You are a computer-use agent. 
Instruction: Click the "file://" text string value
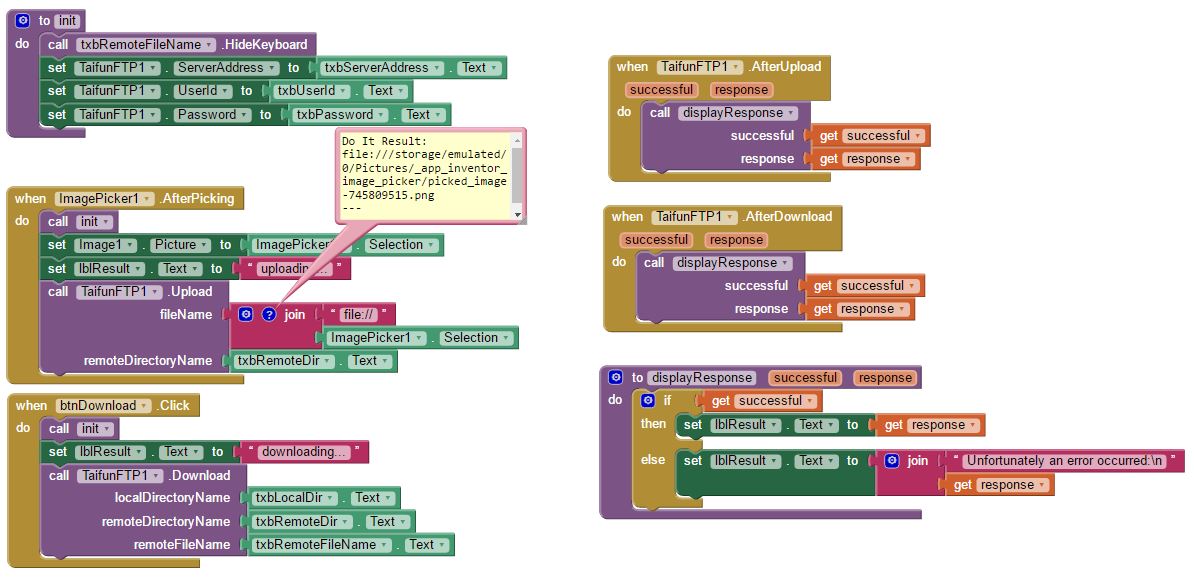point(356,314)
